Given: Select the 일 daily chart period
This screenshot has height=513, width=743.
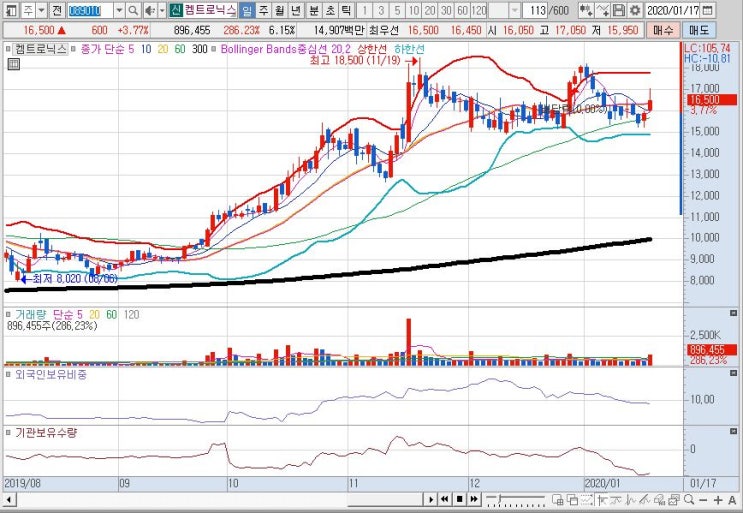Looking at the screenshot, I should tap(247, 10).
